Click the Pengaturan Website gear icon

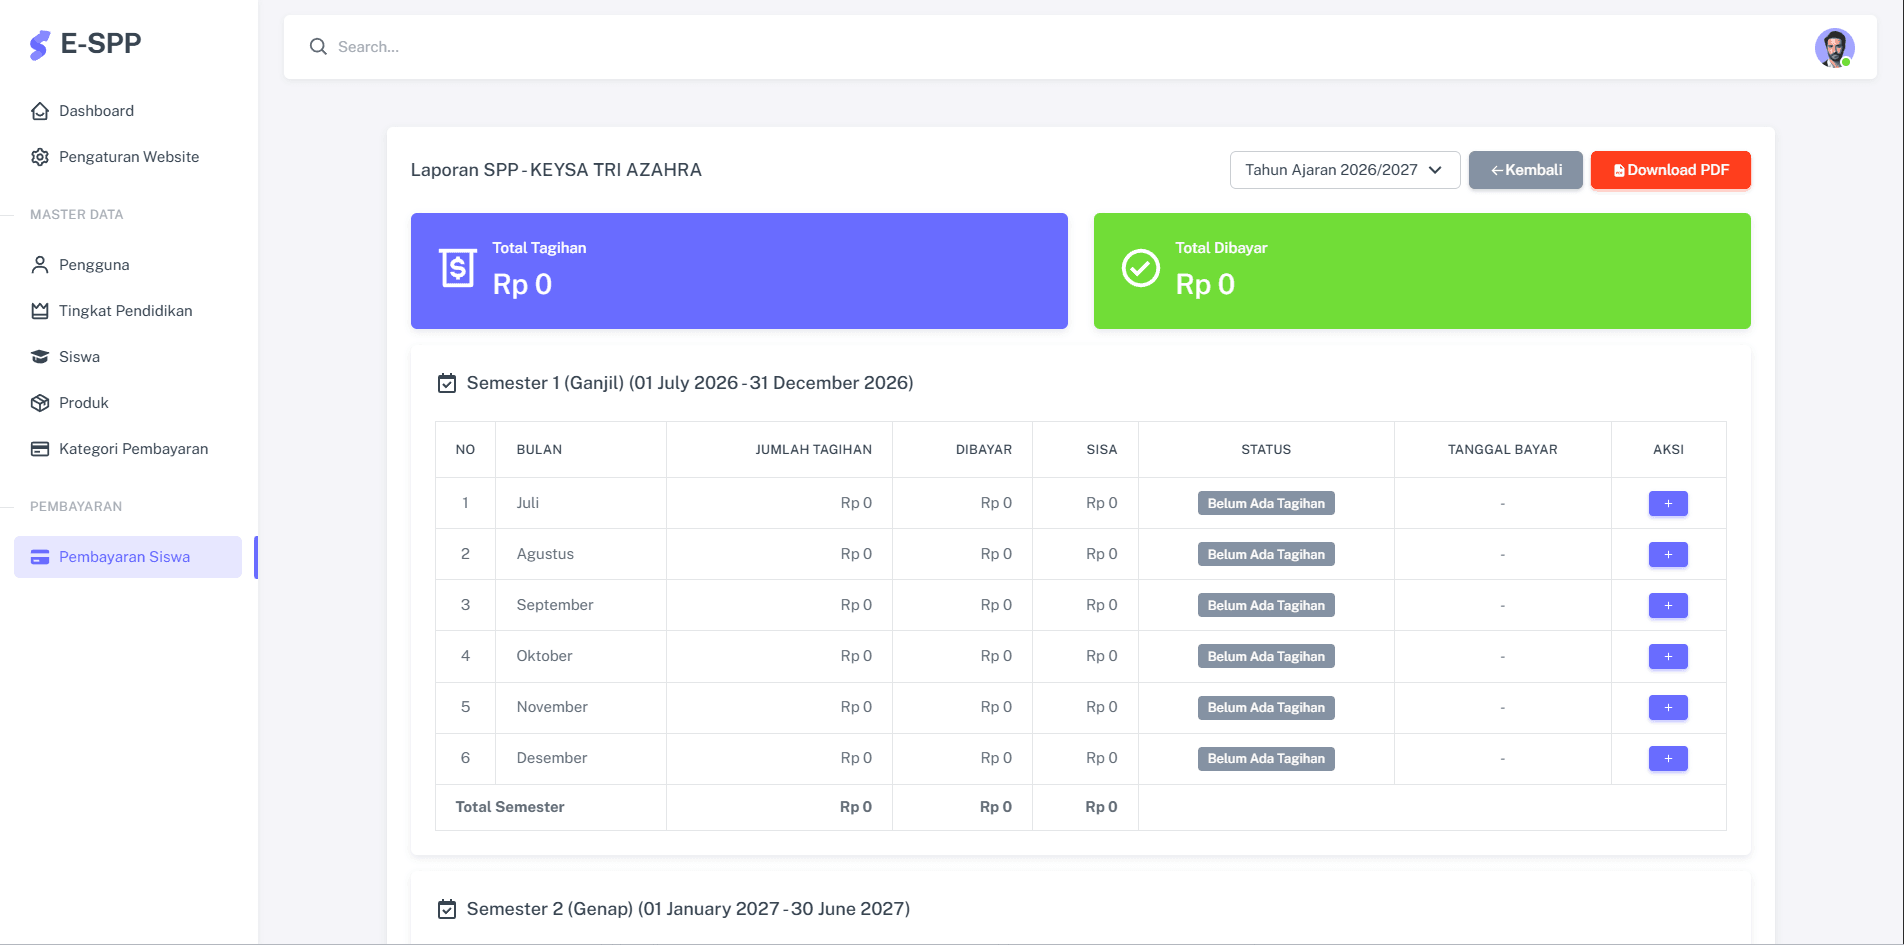point(40,157)
